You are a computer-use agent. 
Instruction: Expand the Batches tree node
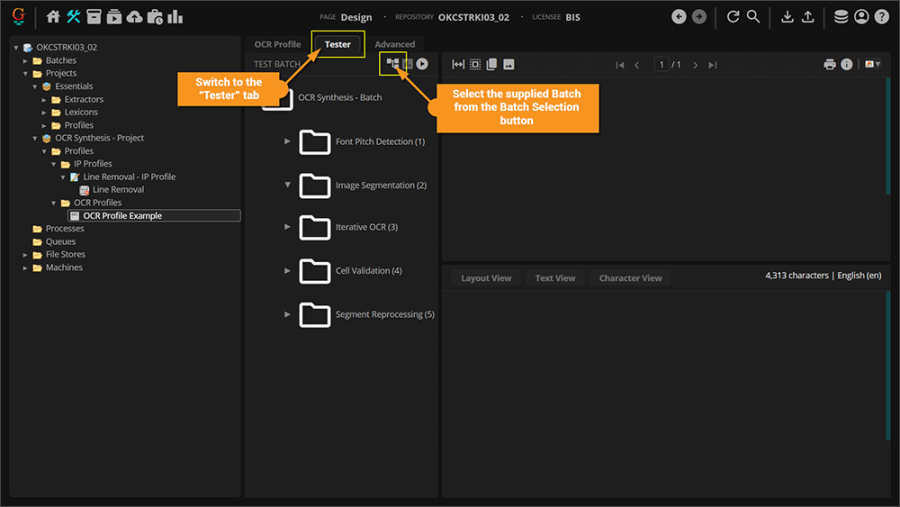click(x=25, y=60)
